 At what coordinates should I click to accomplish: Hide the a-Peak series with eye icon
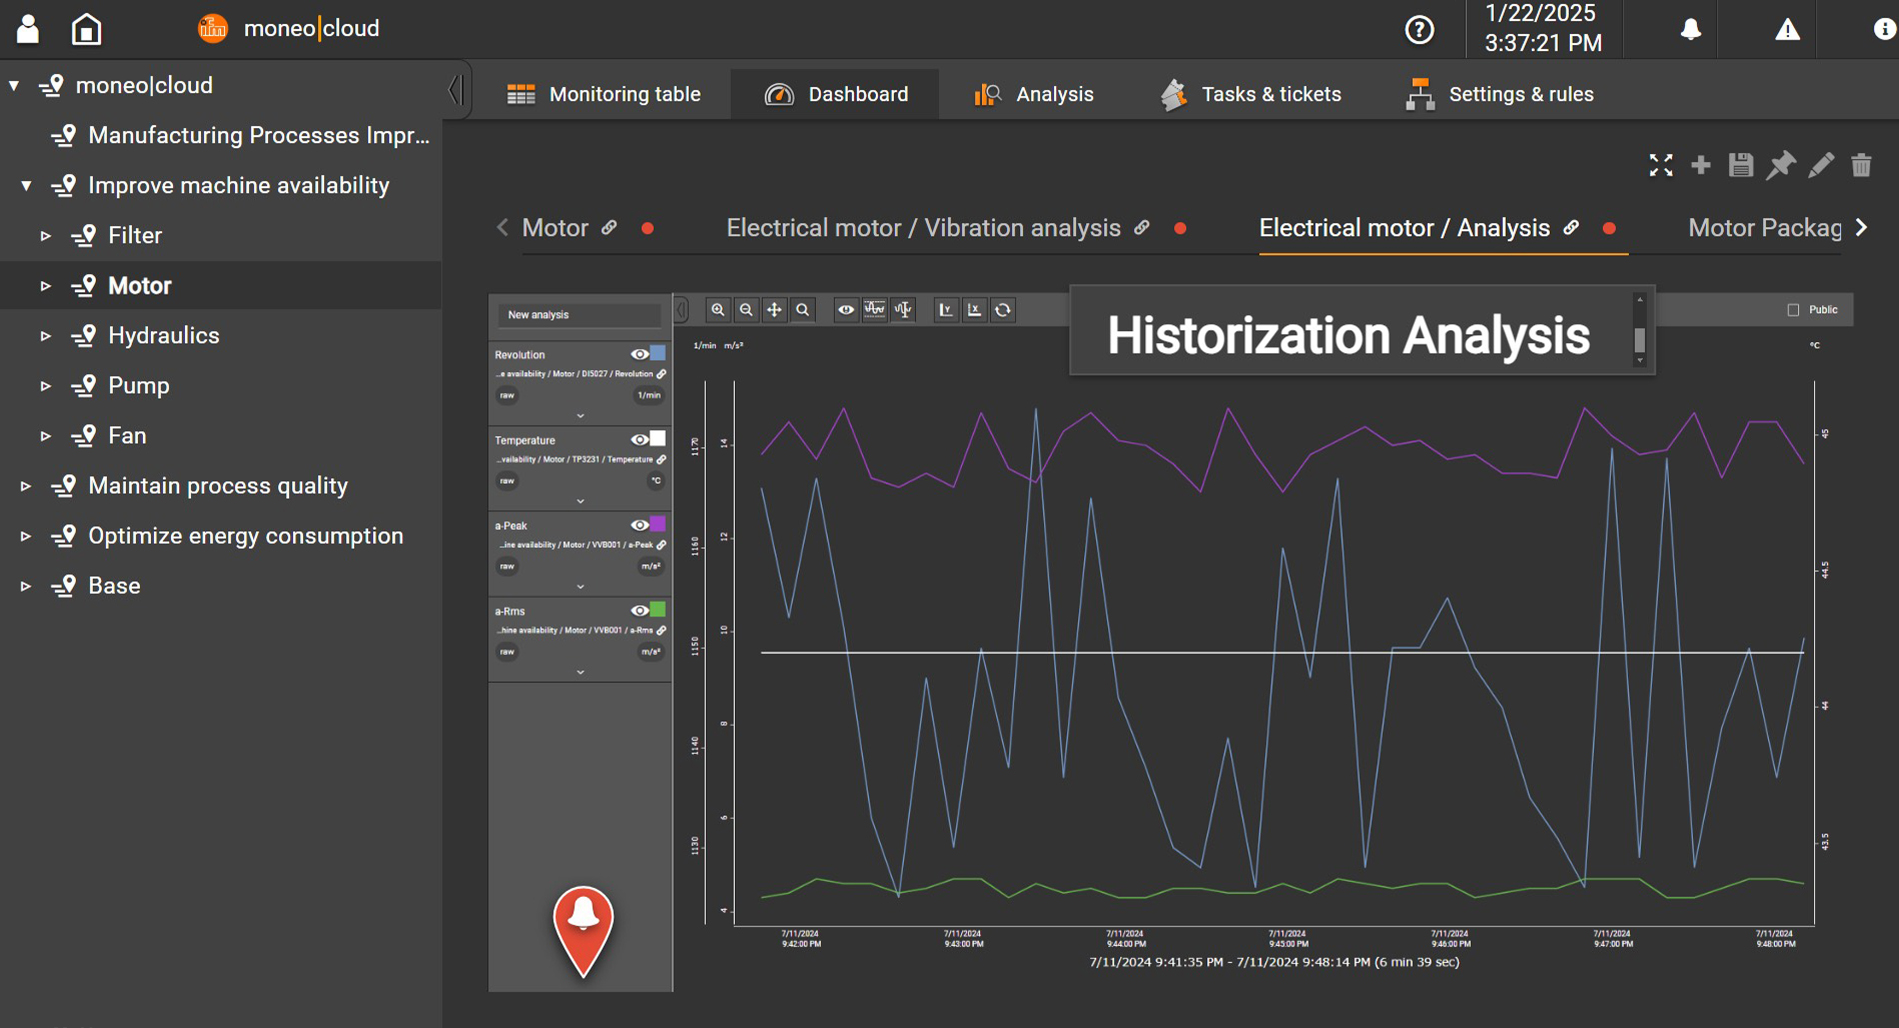coord(639,525)
